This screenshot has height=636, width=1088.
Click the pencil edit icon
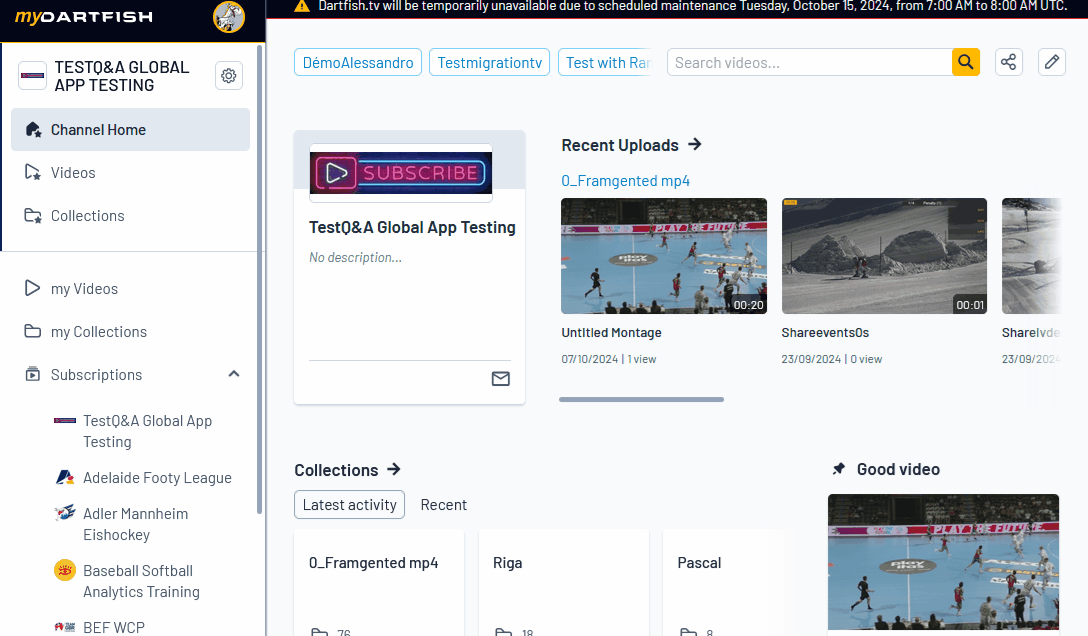(1052, 62)
